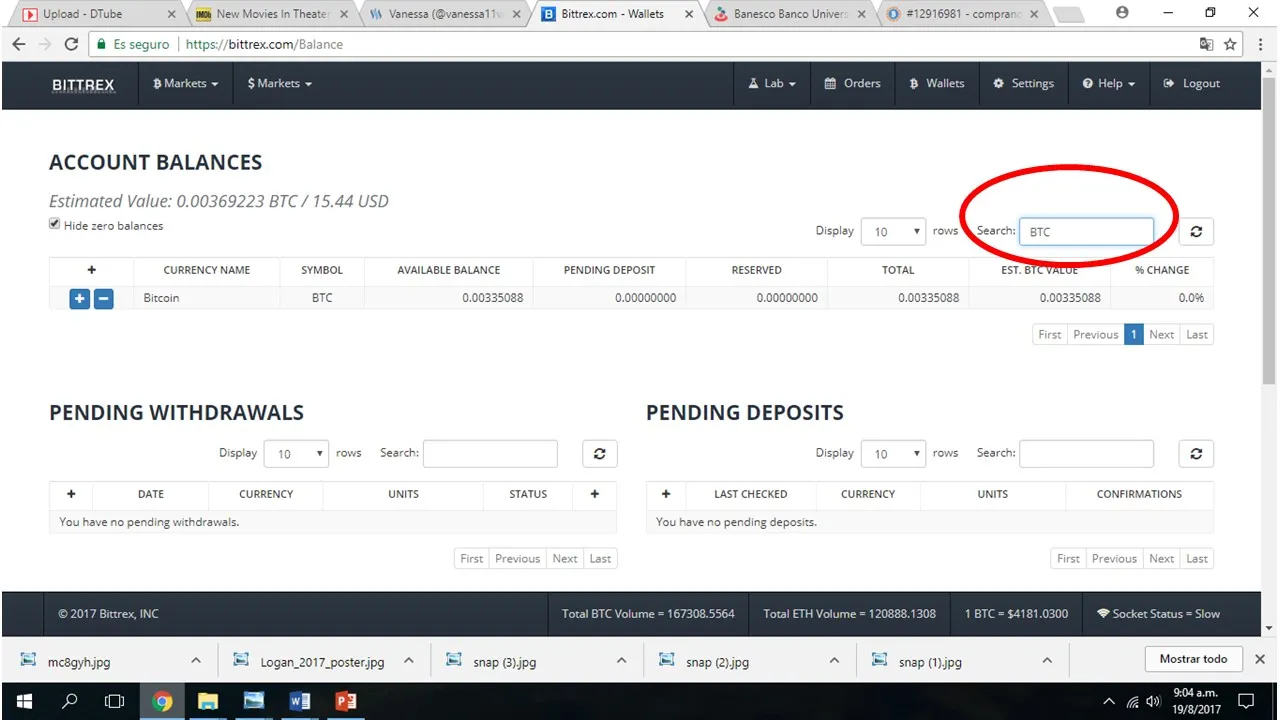Open File Explorer from the taskbar
This screenshot has height=720, width=1280.
pyautogui.click(x=208, y=701)
